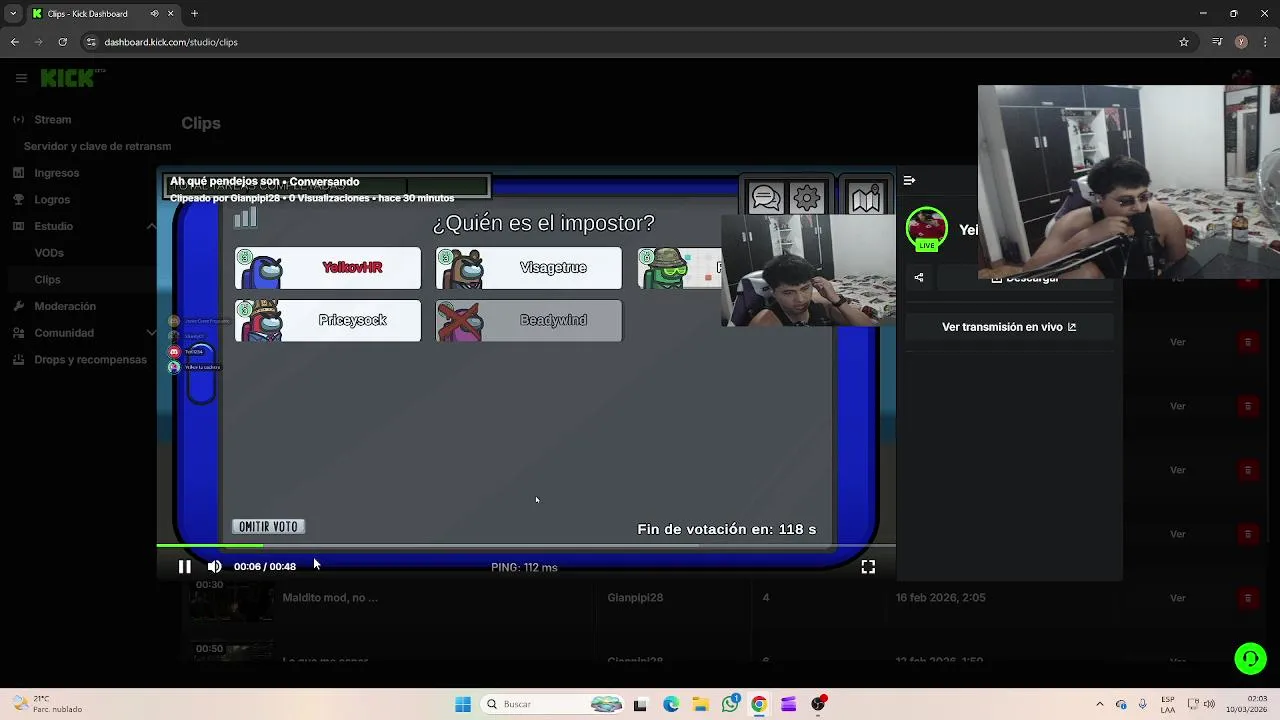
Task: Open the tab search dropdown
Action: point(13,14)
